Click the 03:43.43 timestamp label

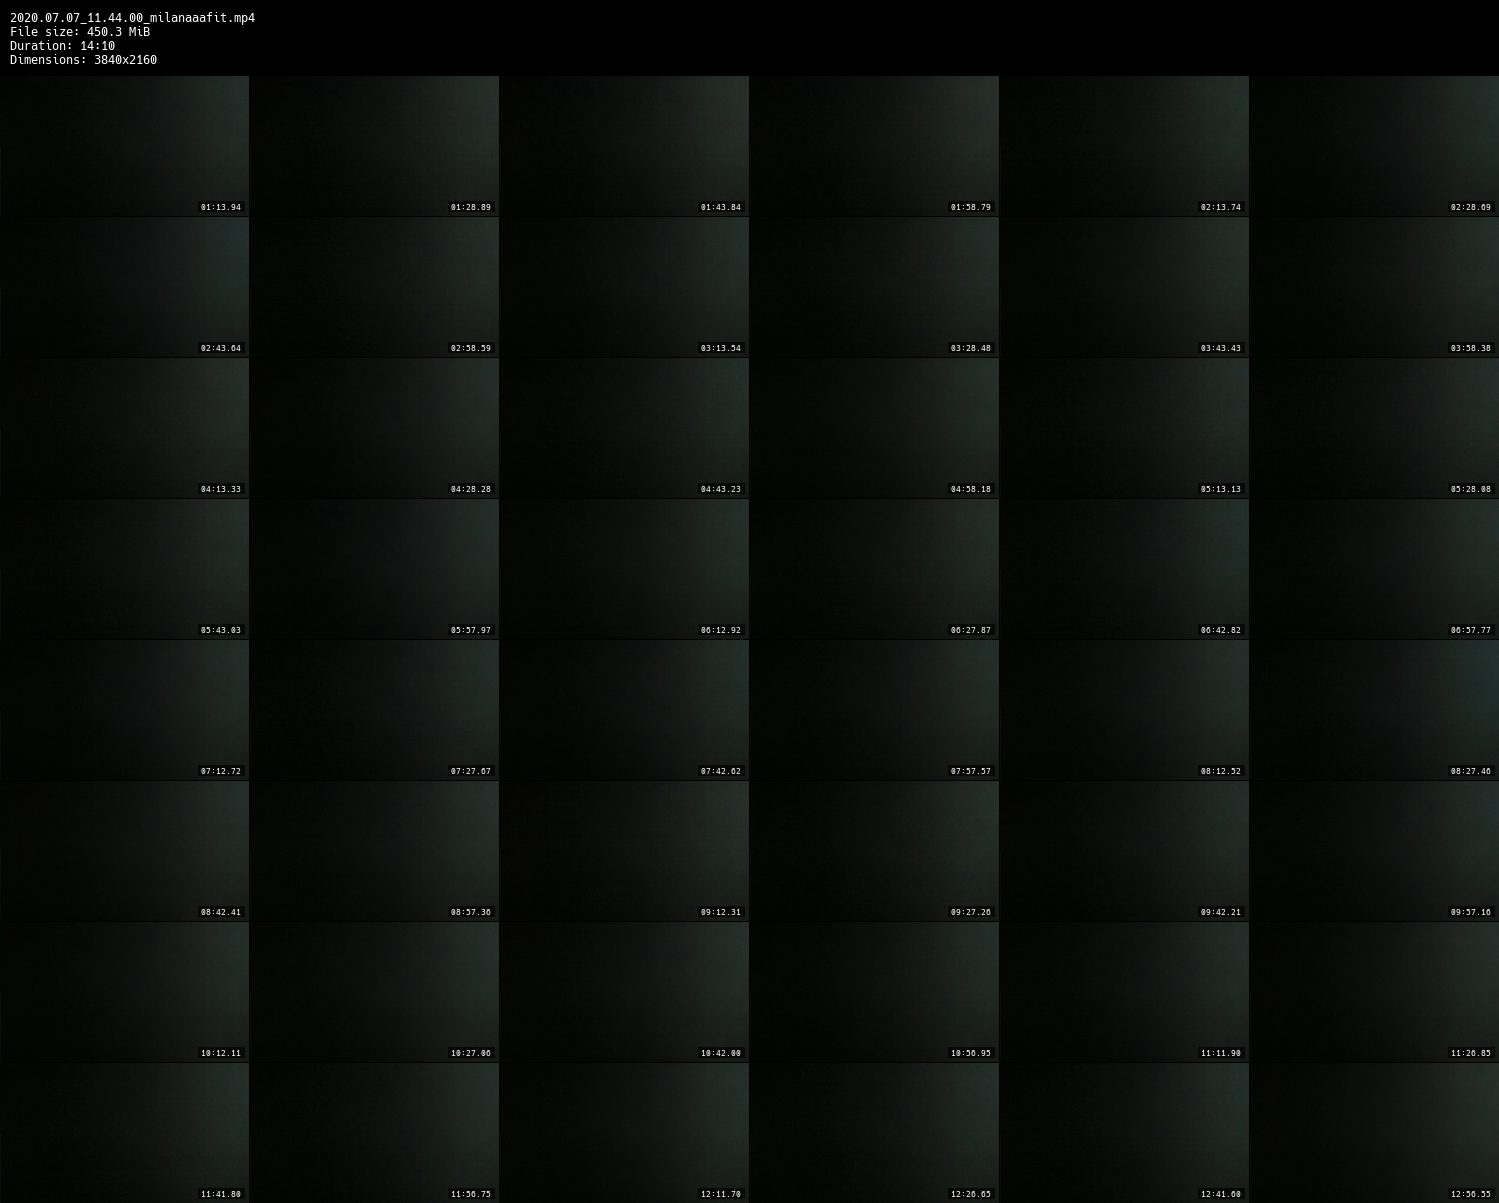1220,349
